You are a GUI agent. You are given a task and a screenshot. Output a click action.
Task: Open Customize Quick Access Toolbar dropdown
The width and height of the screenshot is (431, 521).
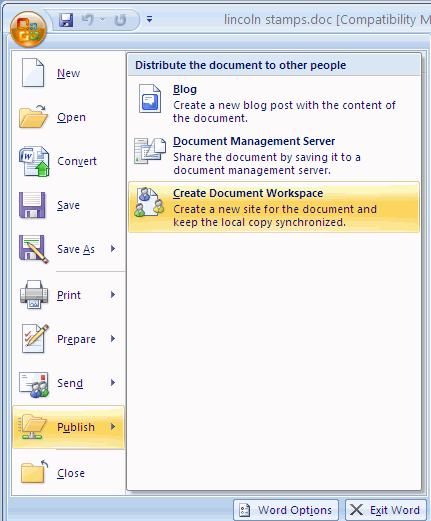pos(150,19)
